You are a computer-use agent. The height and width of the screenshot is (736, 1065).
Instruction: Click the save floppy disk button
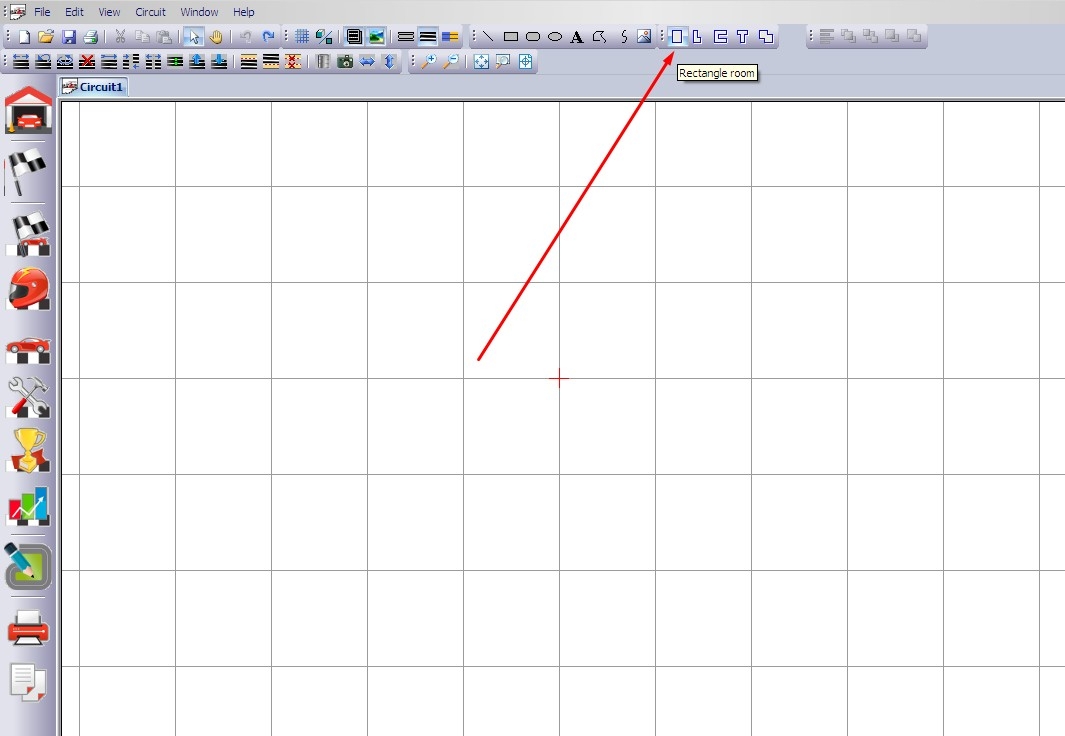[x=69, y=37]
